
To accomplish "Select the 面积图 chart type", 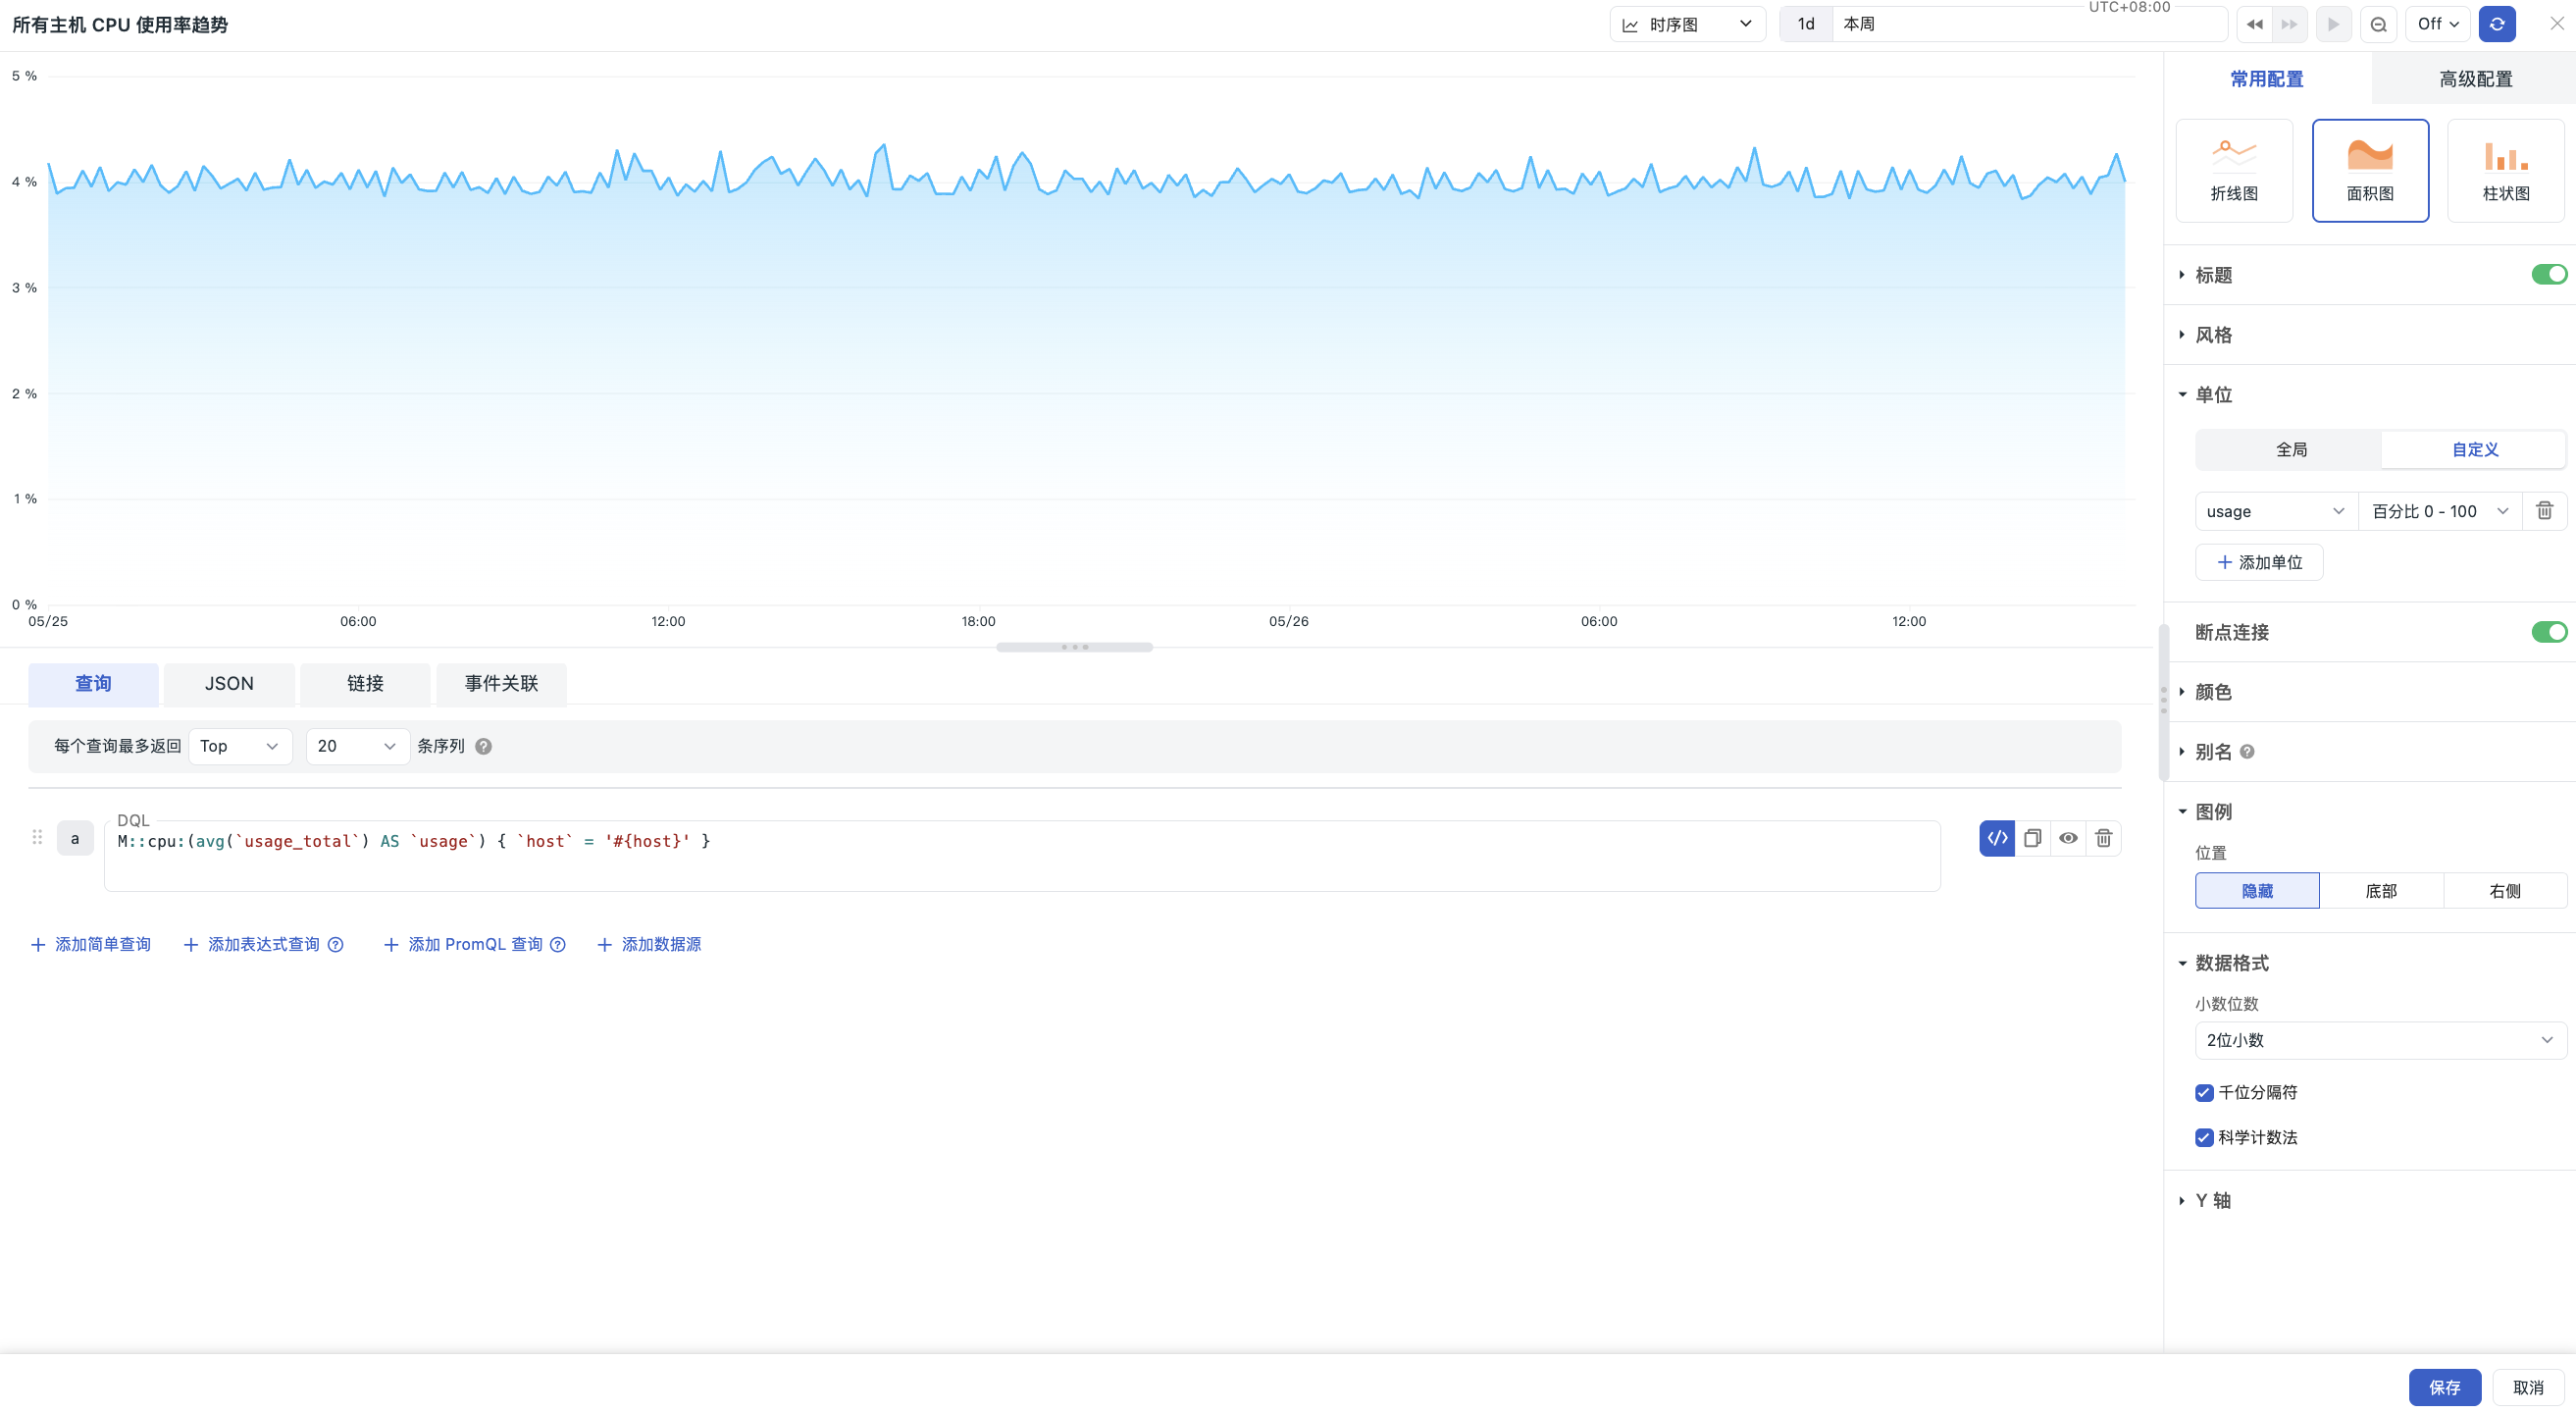I will click(x=2370, y=170).
